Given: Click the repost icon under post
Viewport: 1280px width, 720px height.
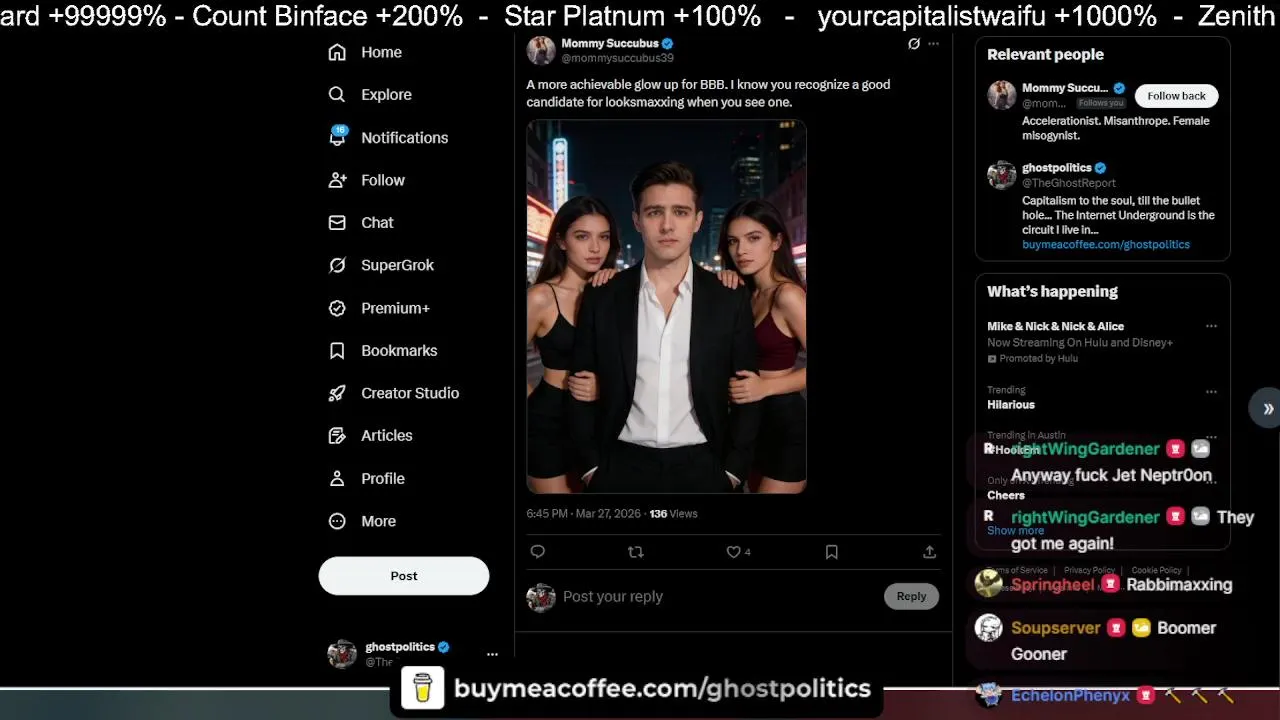Looking at the screenshot, I should [635, 552].
